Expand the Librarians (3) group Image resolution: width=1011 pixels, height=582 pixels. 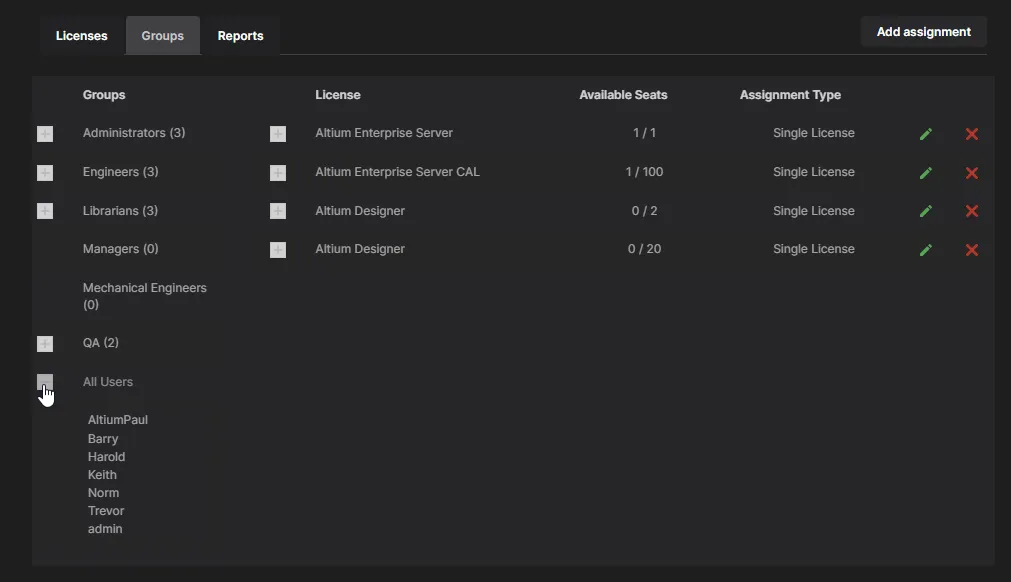(x=45, y=211)
